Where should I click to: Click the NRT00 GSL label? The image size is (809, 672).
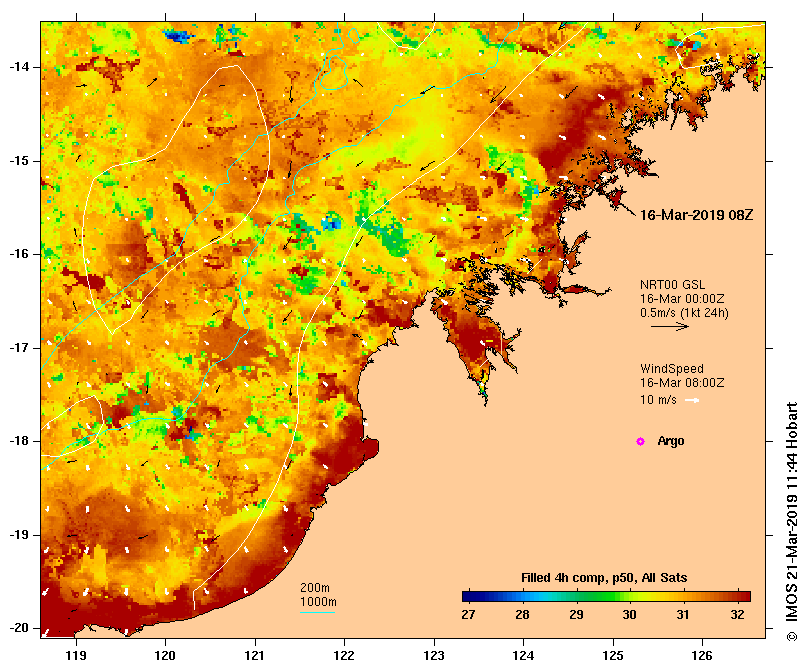pyautogui.click(x=672, y=285)
